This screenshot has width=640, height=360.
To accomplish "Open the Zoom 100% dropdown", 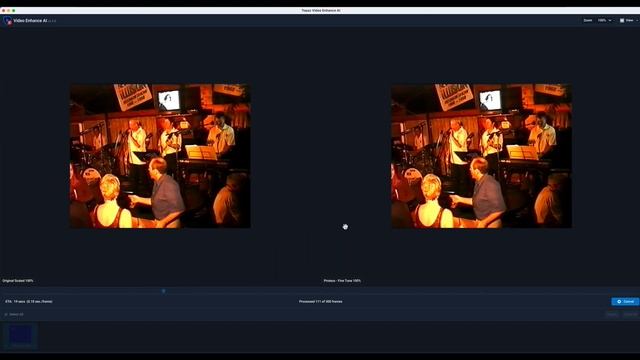I will pos(605,20).
